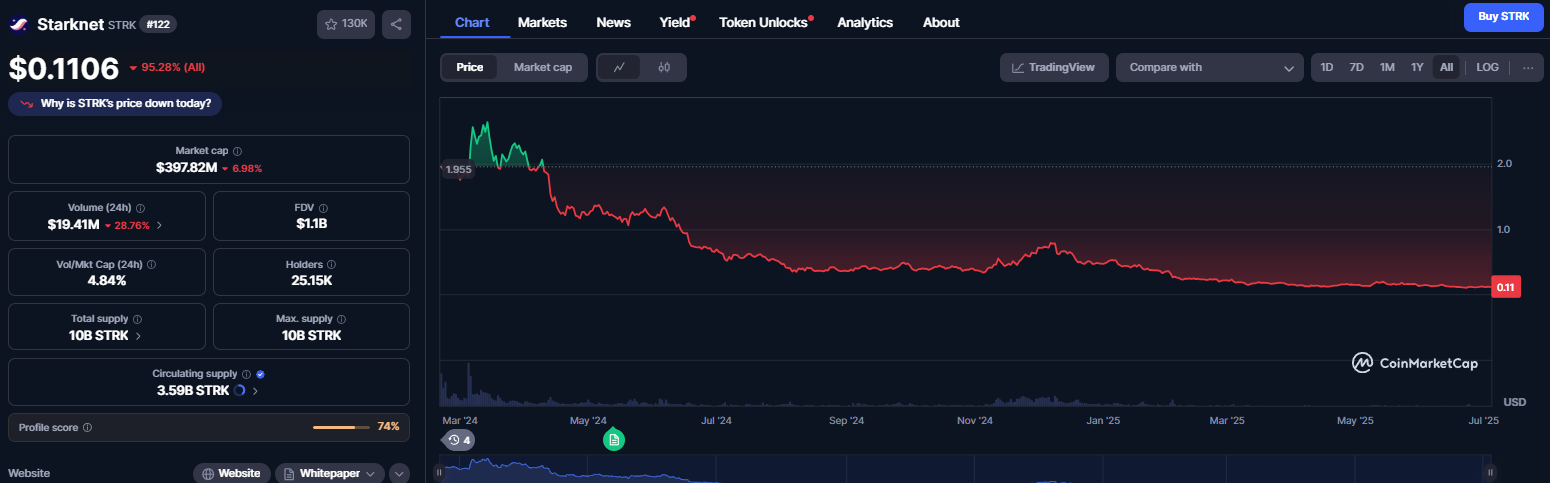1550x483 pixels.
Task: Click the Market cap info icon
Action: point(237,151)
